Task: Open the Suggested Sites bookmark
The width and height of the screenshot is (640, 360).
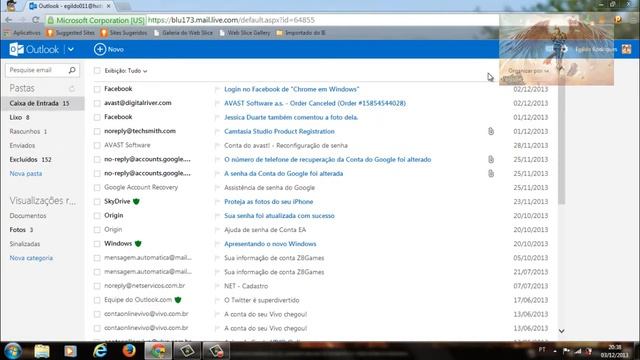Action: pyautogui.click(x=71, y=33)
